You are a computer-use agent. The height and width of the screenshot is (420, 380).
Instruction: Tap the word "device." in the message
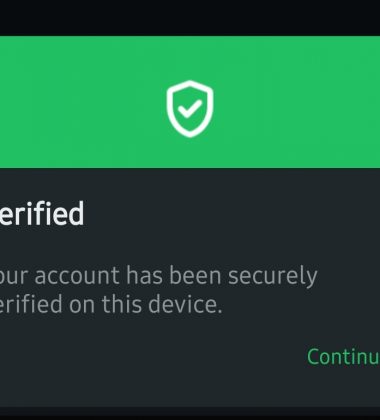(x=185, y=305)
